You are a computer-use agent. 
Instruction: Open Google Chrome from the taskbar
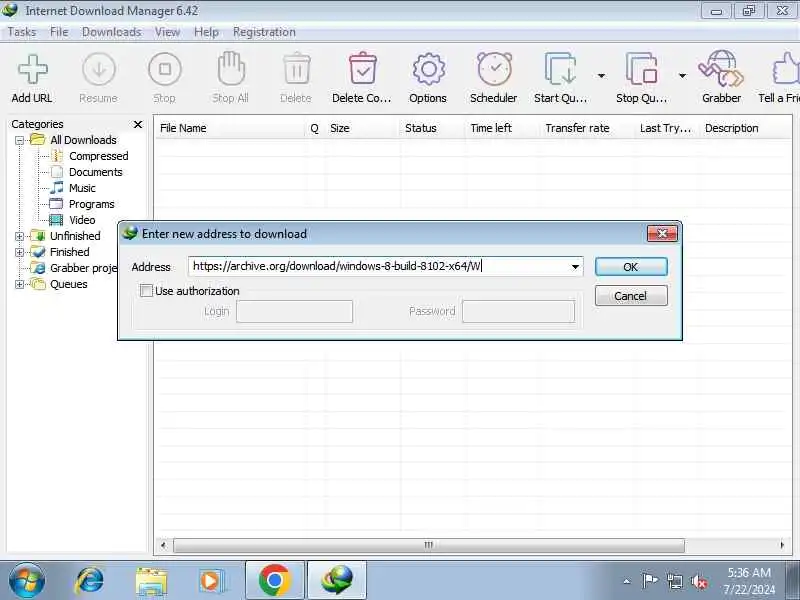(x=274, y=581)
